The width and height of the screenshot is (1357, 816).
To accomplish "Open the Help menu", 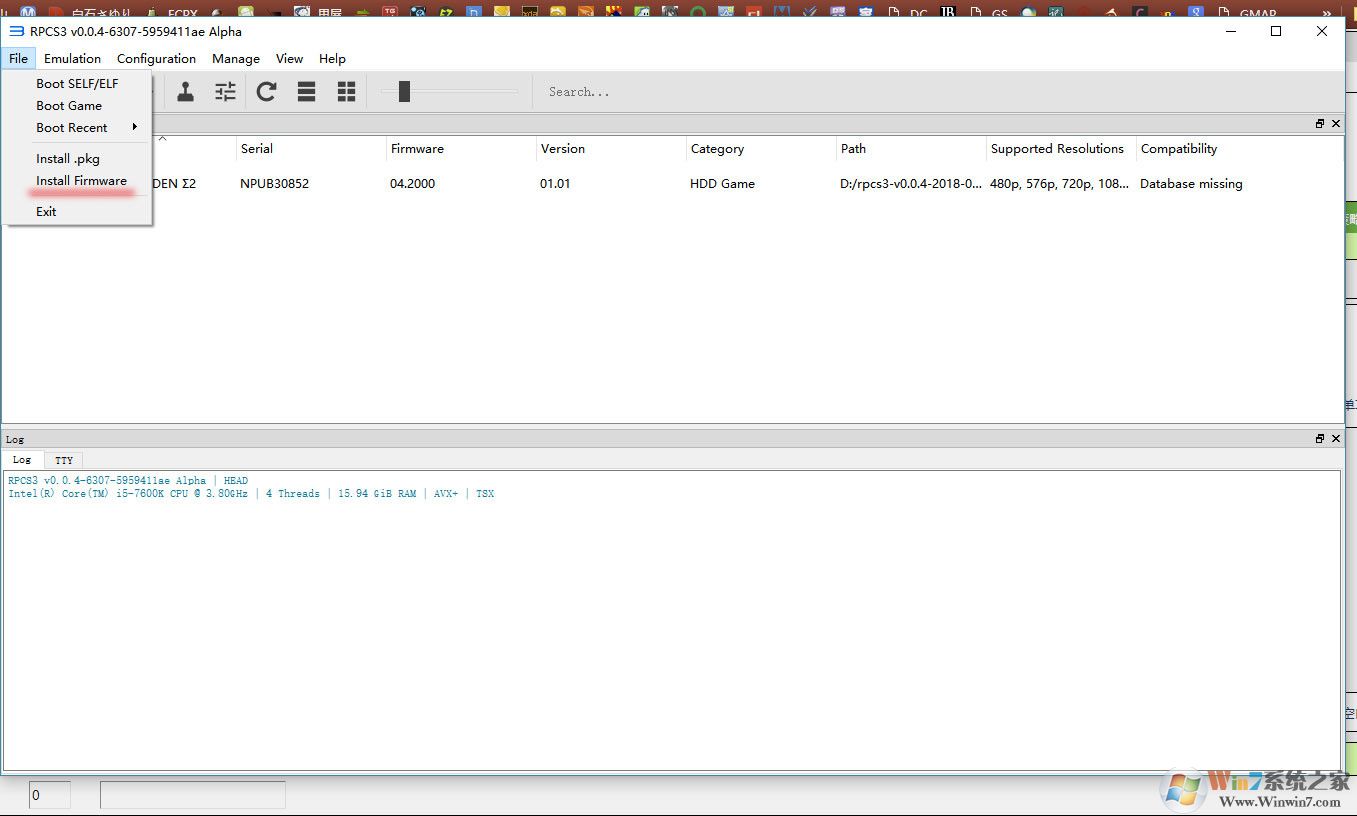I will tap(332, 58).
